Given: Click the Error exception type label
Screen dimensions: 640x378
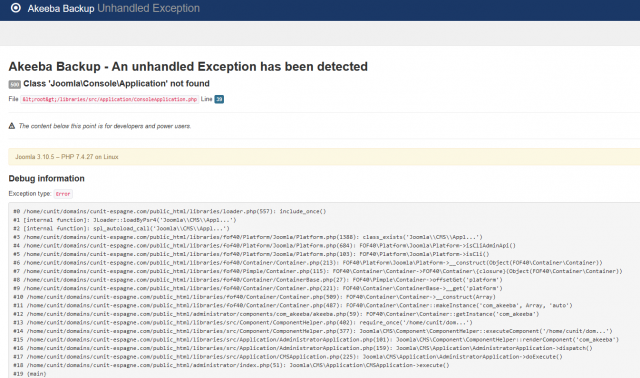Looking at the screenshot, I should pos(63,194).
